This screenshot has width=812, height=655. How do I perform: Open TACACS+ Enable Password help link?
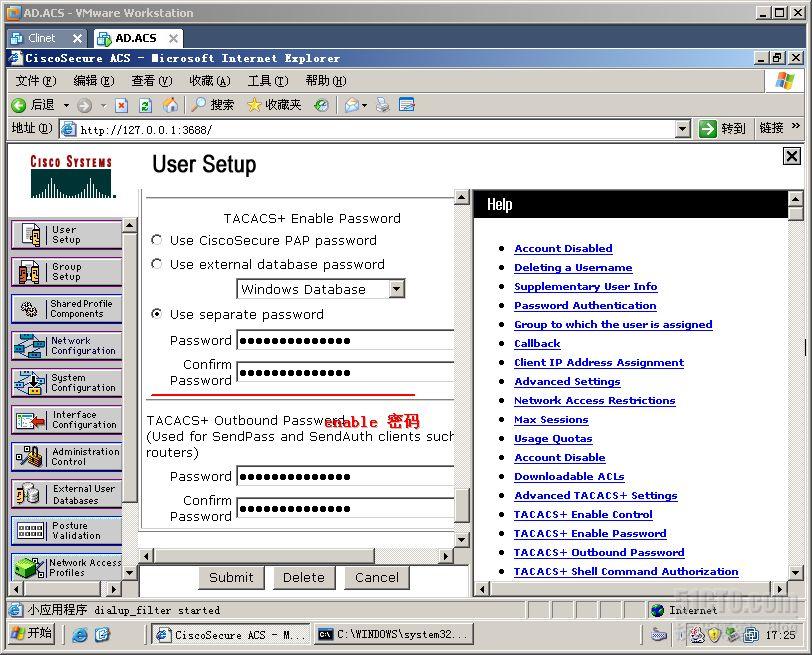tap(590, 533)
